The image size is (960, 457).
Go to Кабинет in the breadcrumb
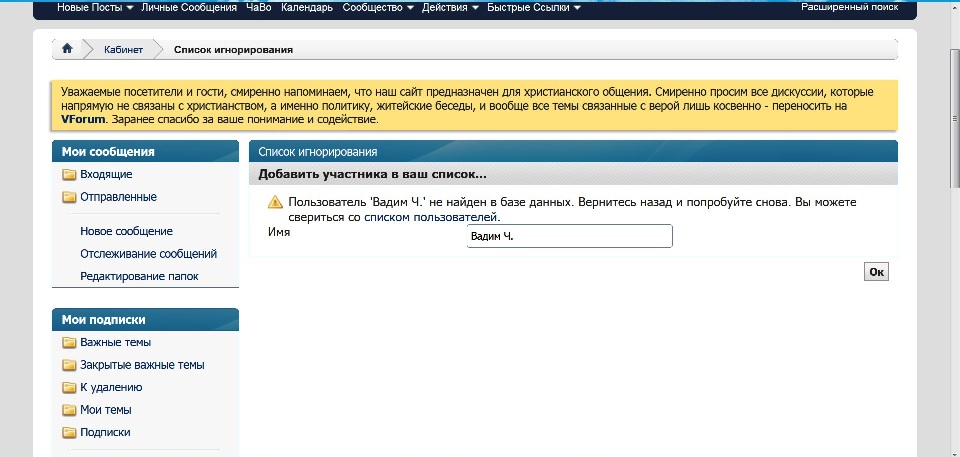point(123,49)
